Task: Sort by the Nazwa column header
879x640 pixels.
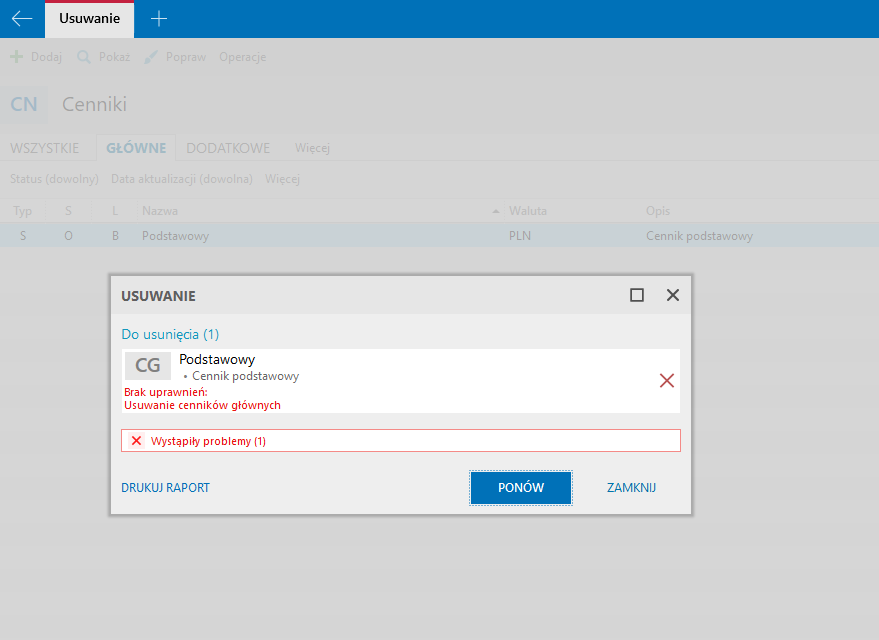Action: [x=160, y=211]
